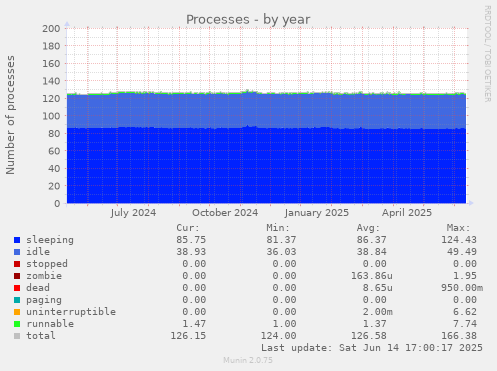Viewport: 497px width, 371px height.
Task: Click the uninterruptible legend label
Action: point(71,312)
